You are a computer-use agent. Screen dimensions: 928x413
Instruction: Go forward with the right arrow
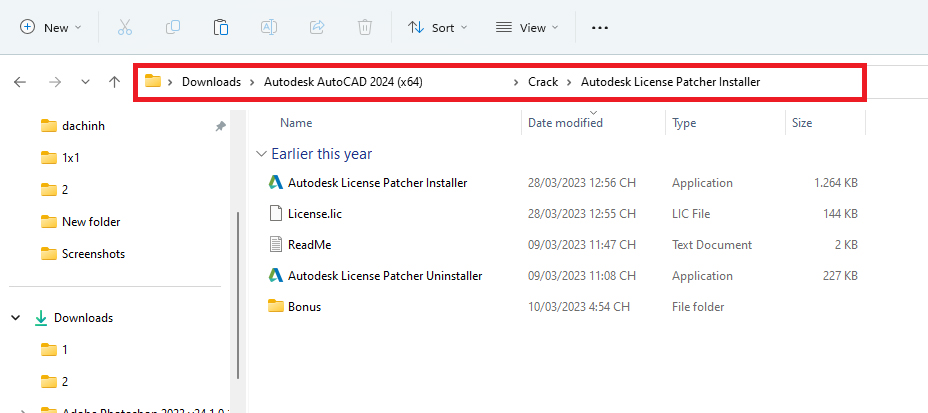pyautogui.click(x=55, y=82)
